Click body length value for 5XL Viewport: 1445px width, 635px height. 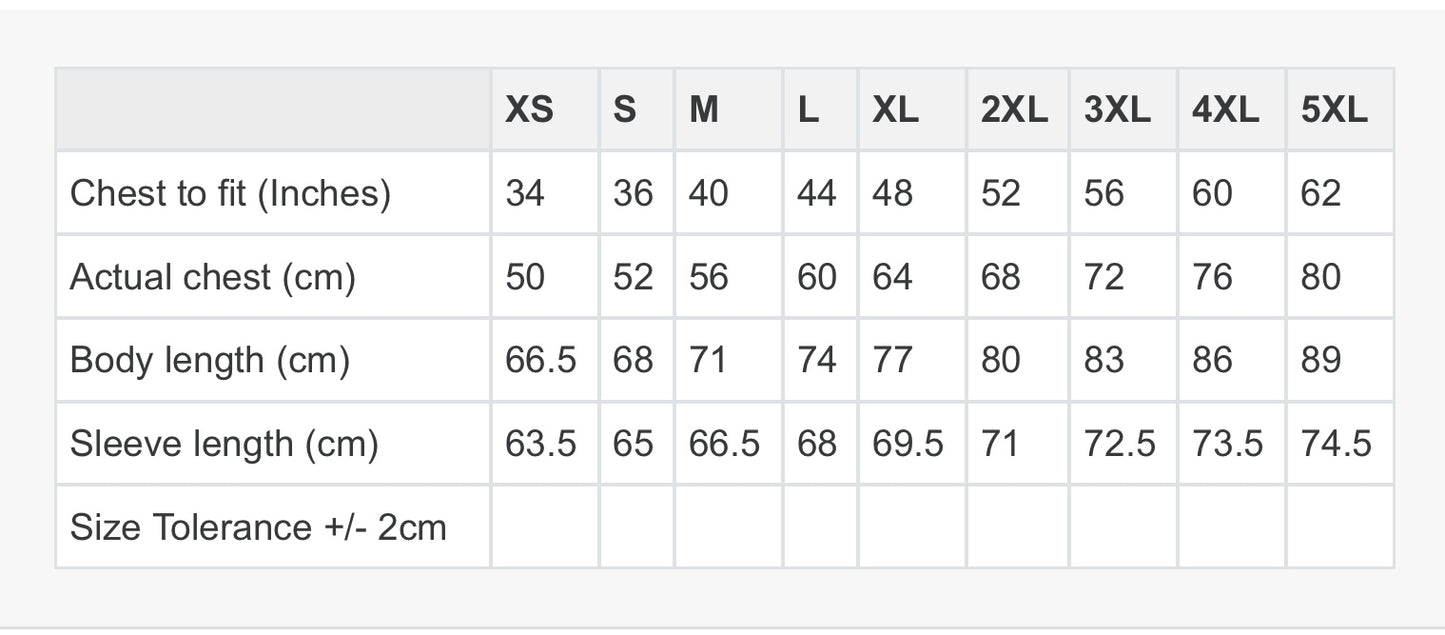(x=1321, y=360)
